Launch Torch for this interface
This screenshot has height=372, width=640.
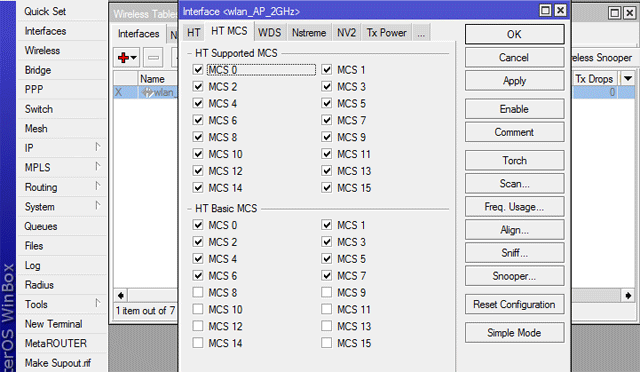click(514, 160)
